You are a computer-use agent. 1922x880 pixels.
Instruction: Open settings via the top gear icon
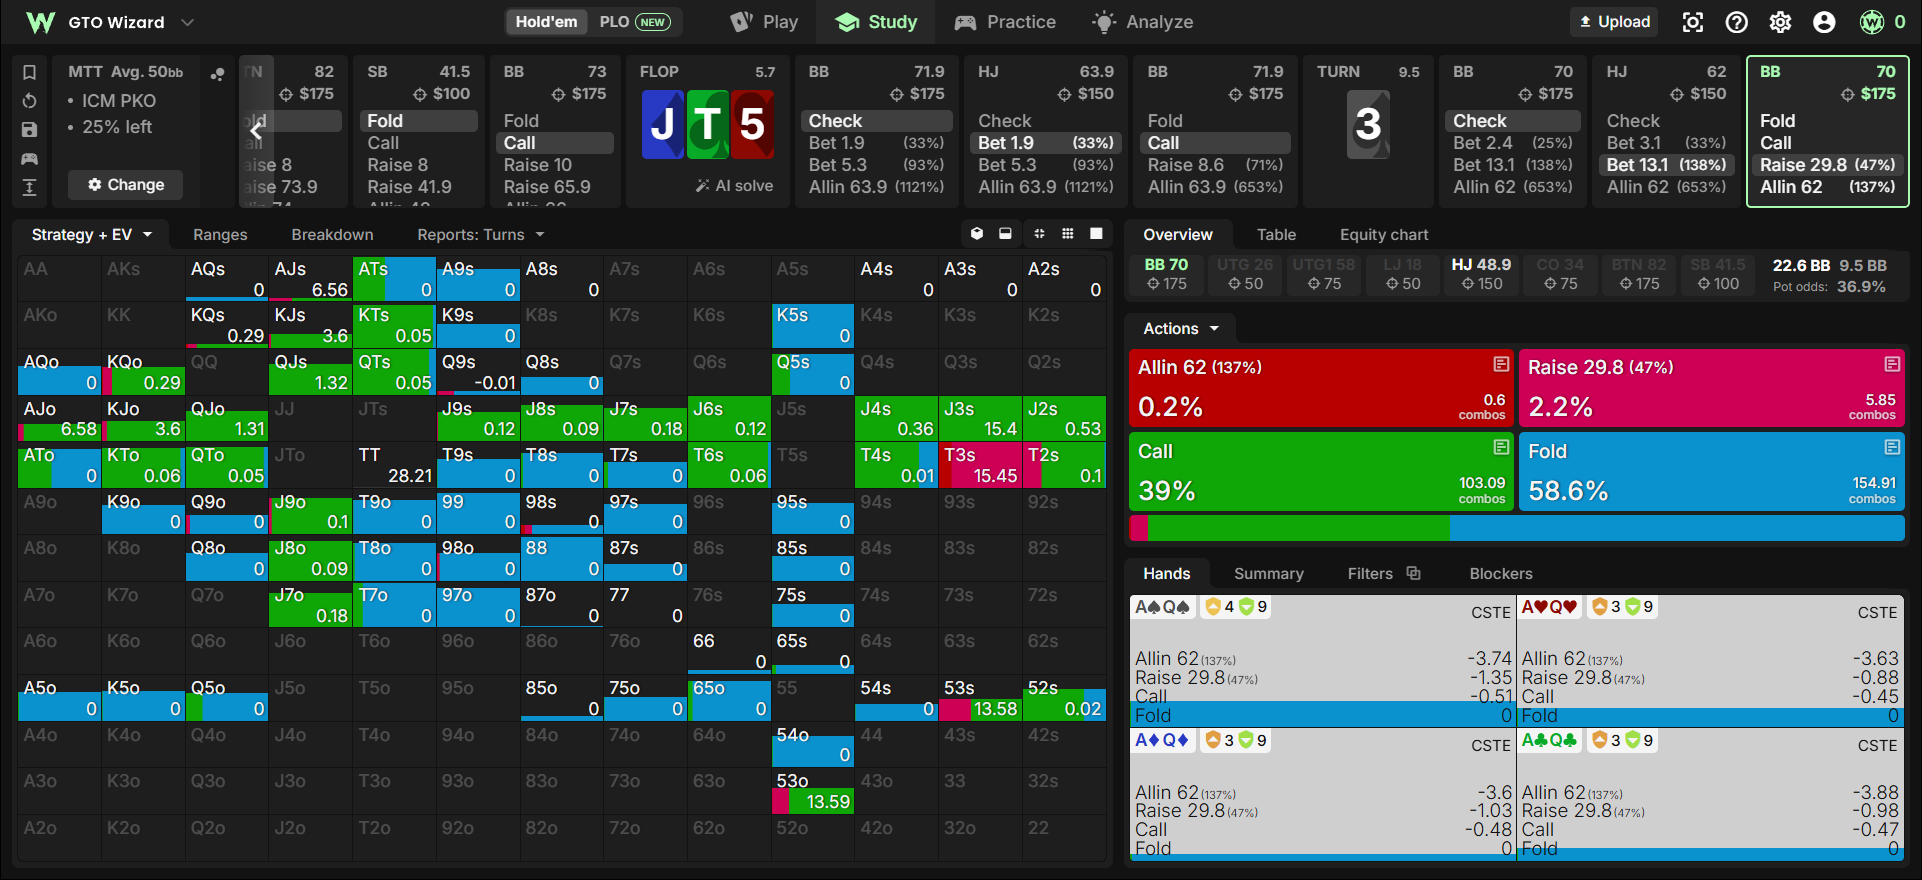point(1781,22)
